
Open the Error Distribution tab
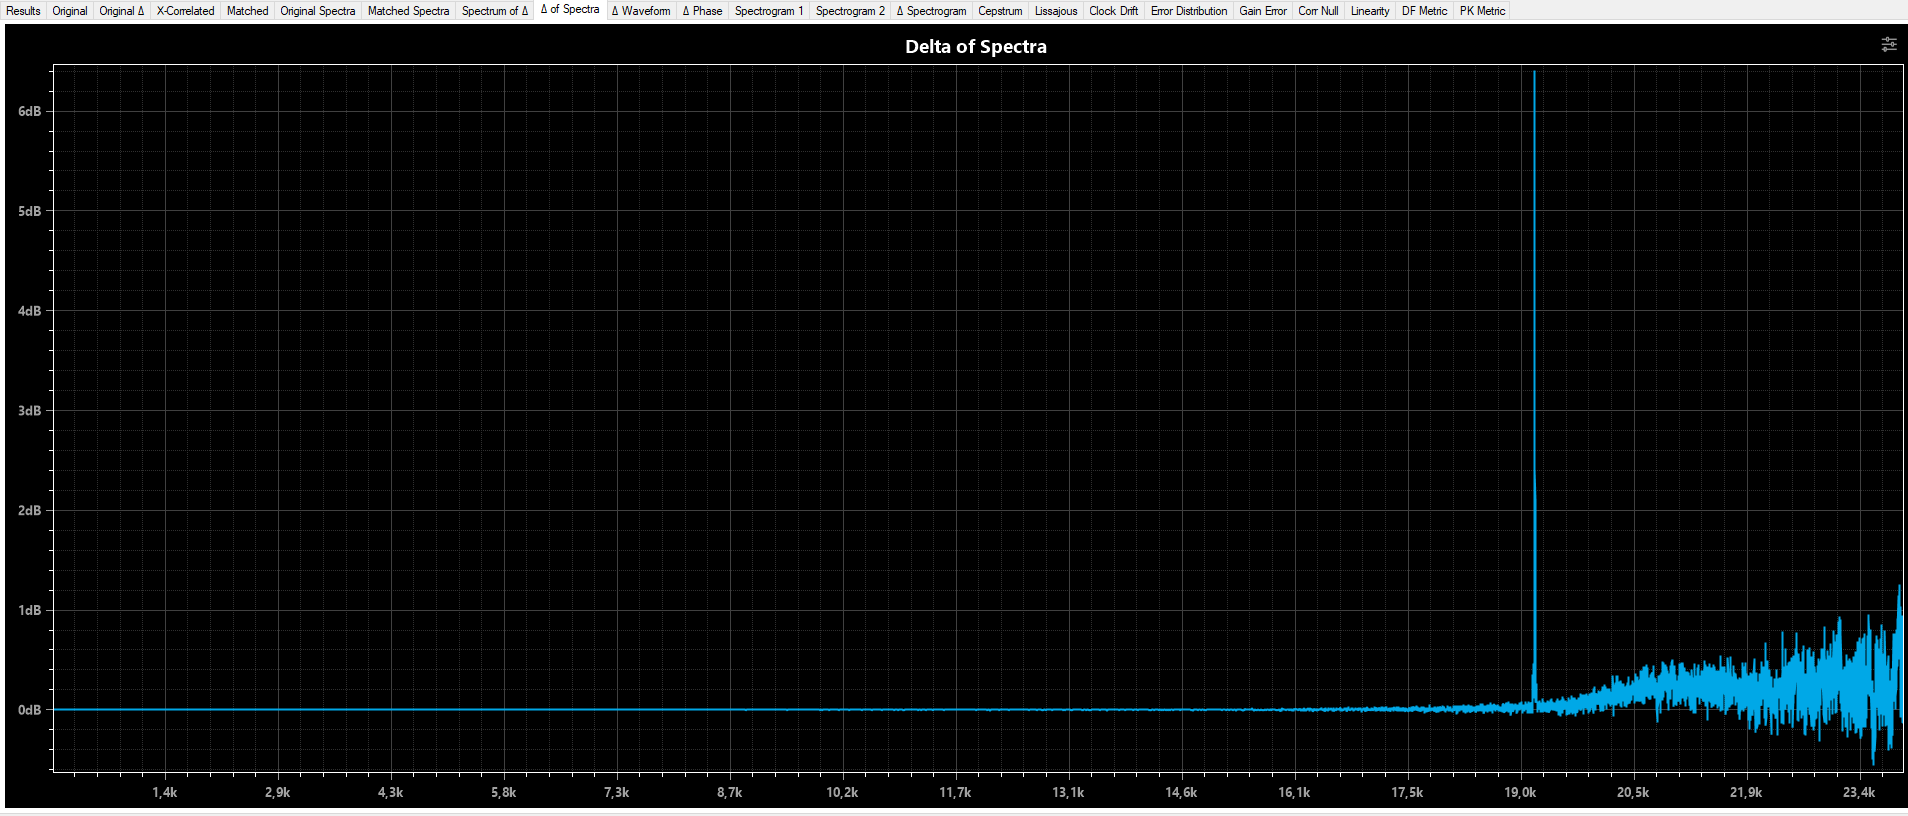coord(1188,11)
